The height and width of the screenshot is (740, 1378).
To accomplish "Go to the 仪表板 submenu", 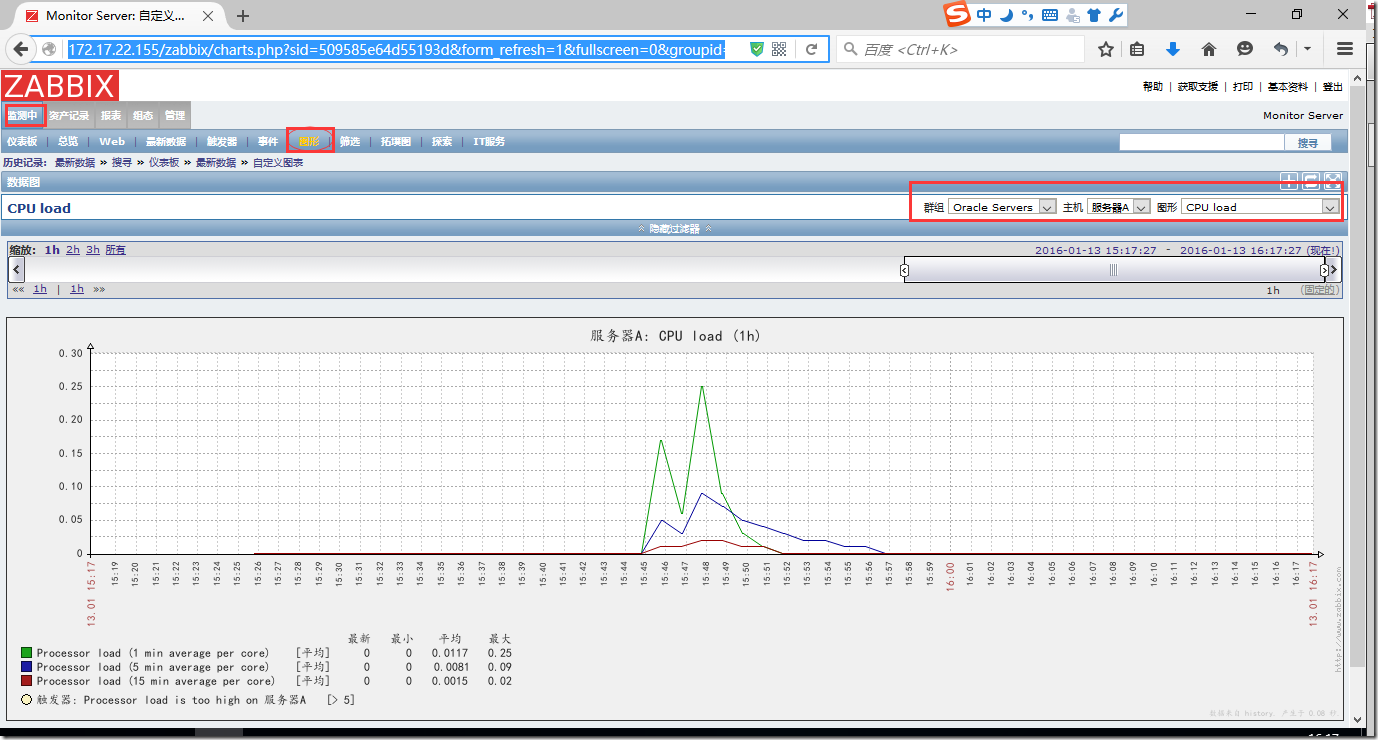I will coord(22,142).
